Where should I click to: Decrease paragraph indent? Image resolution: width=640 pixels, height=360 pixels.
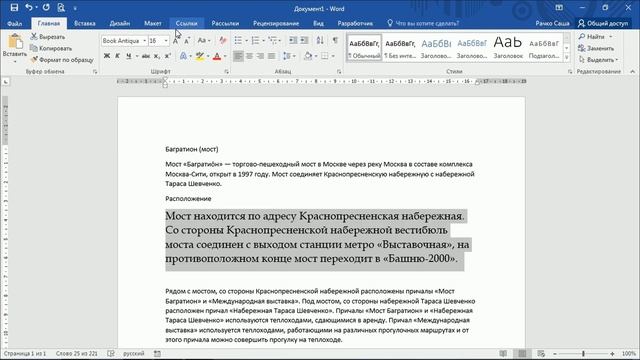pyautogui.click(x=293, y=40)
